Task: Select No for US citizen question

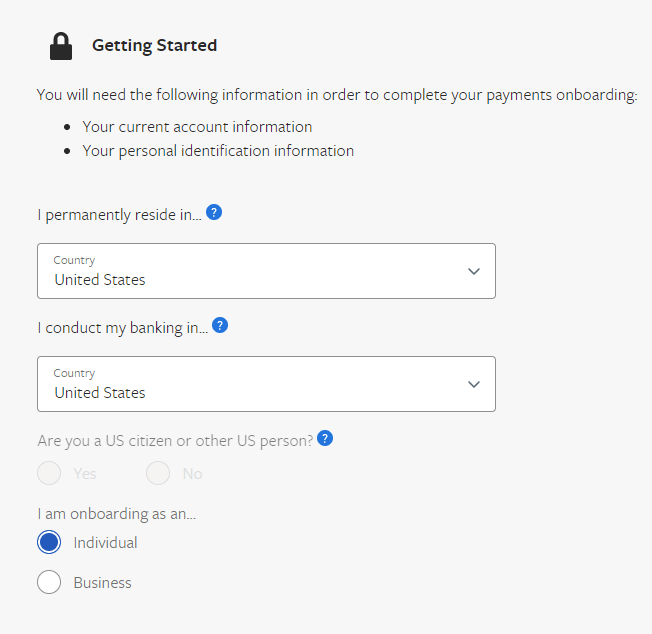Action: [158, 473]
